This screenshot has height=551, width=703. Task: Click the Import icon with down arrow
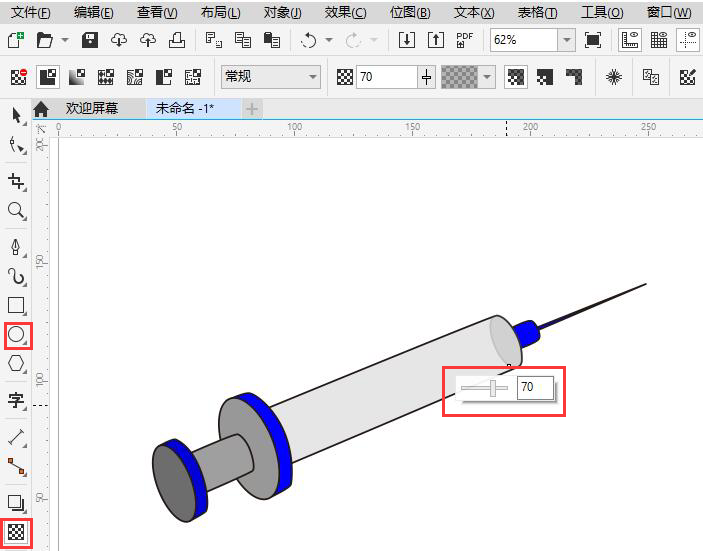click(x=407, y=40)
